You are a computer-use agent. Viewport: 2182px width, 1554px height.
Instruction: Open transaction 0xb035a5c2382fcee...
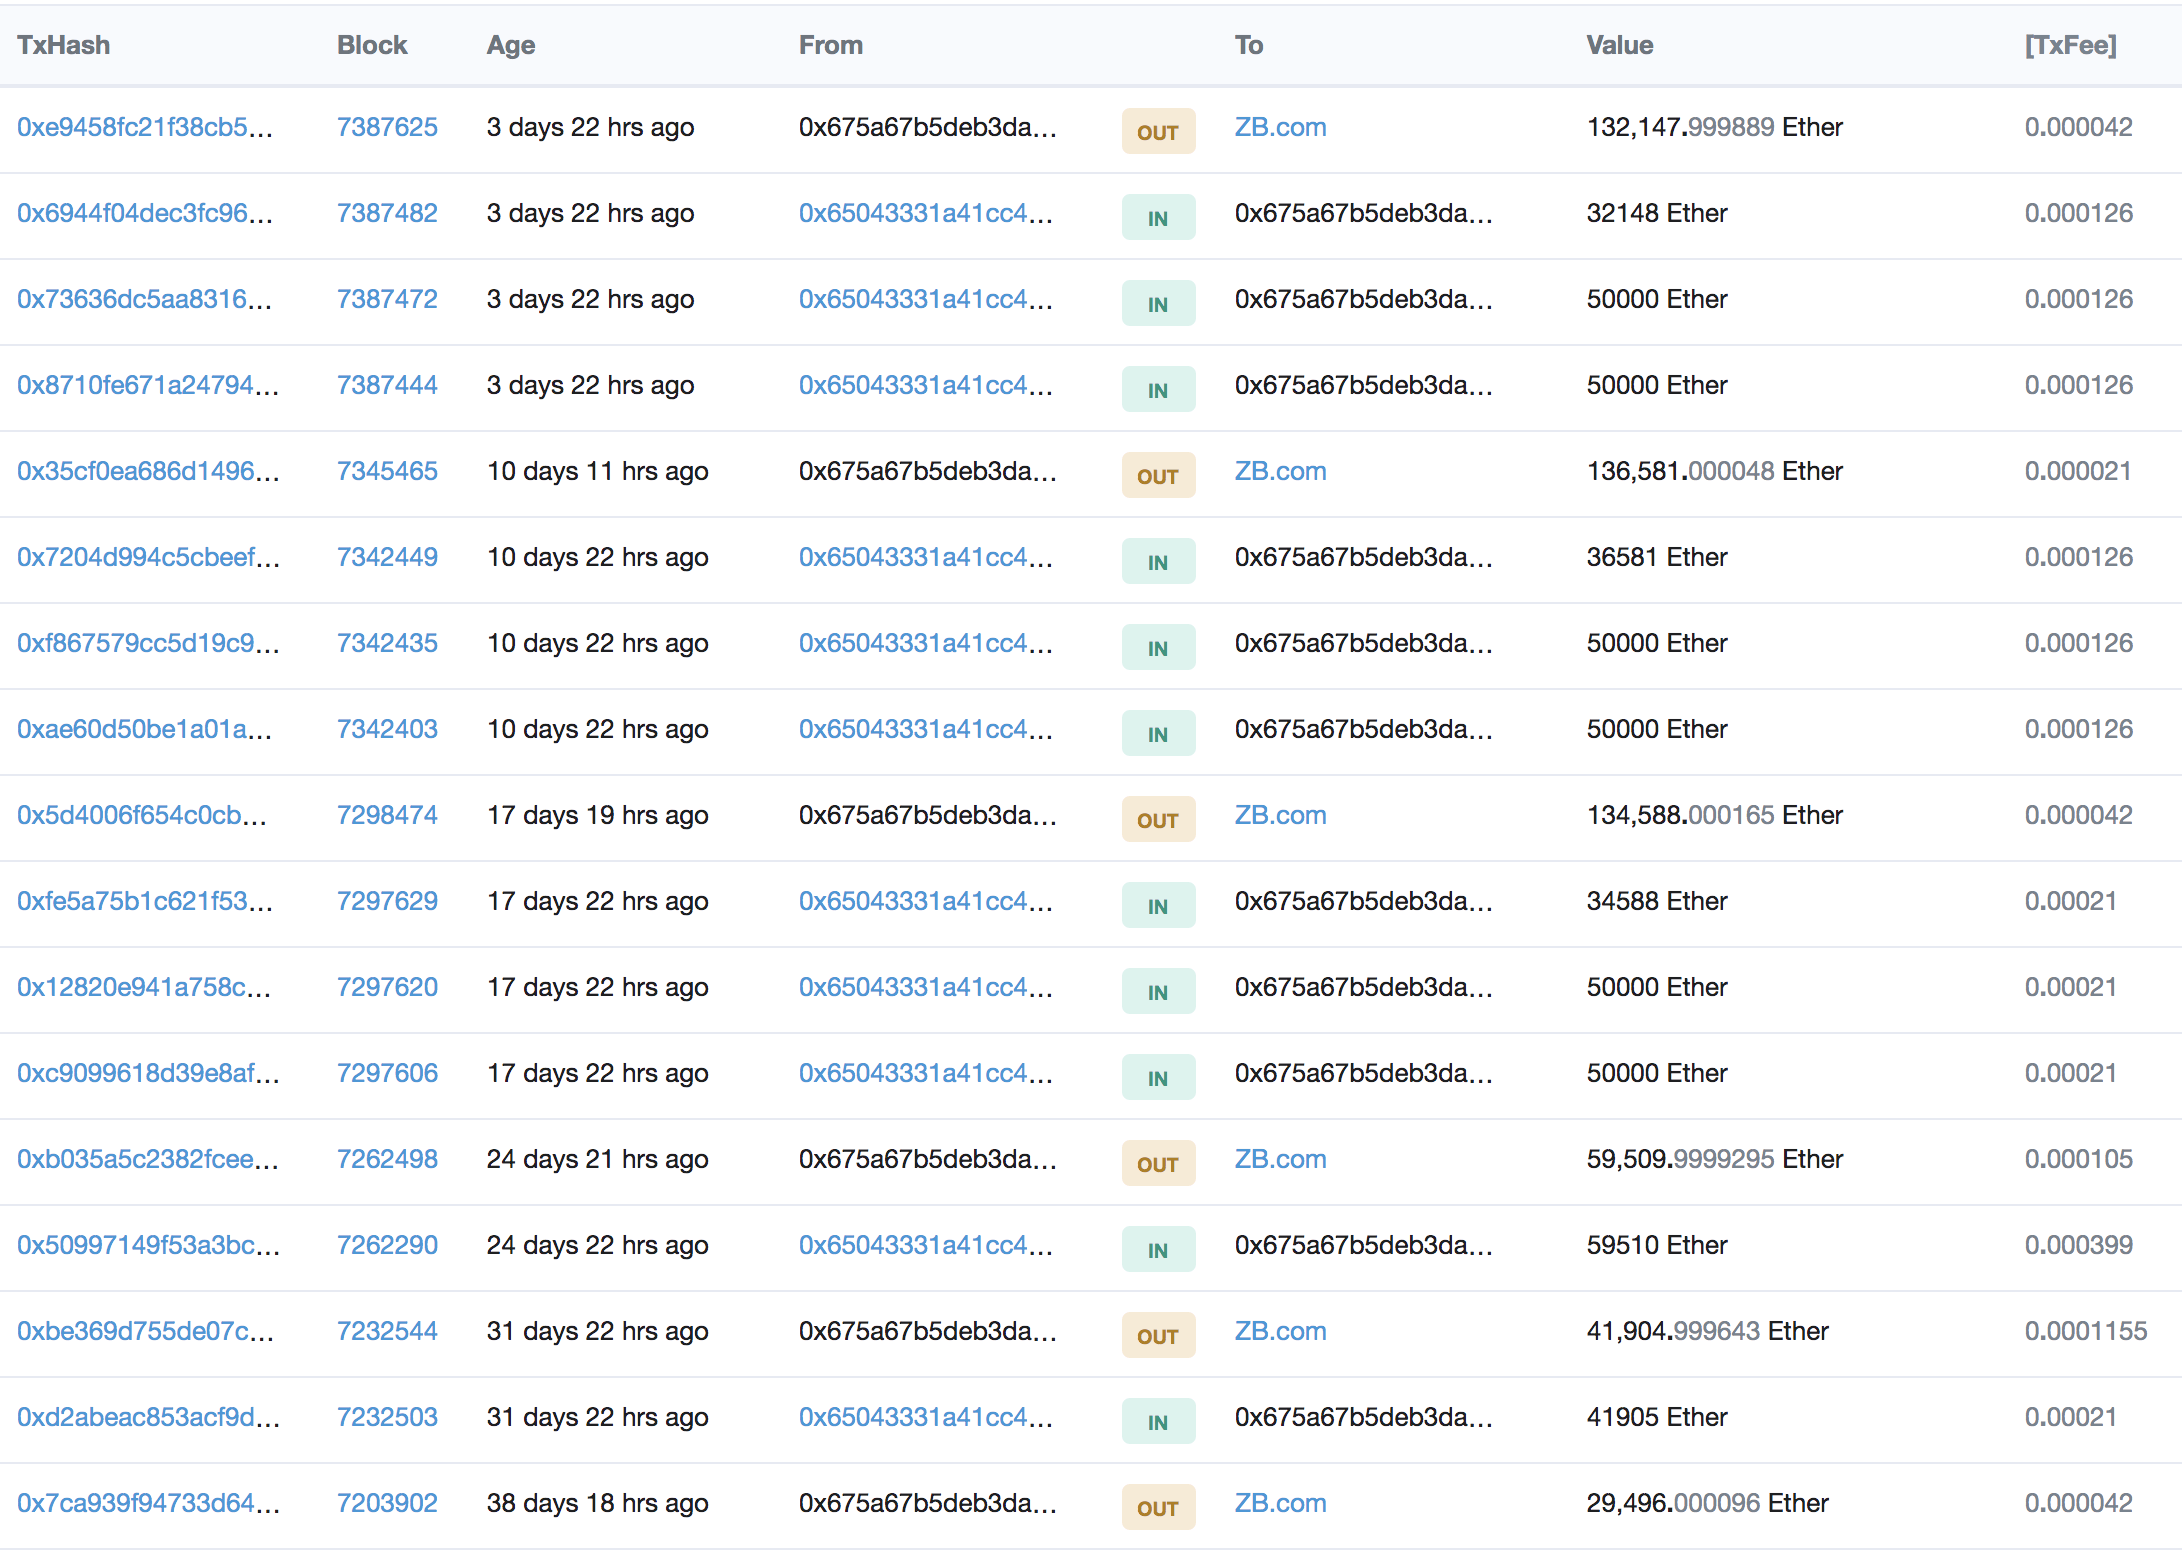coord(148,1159)
